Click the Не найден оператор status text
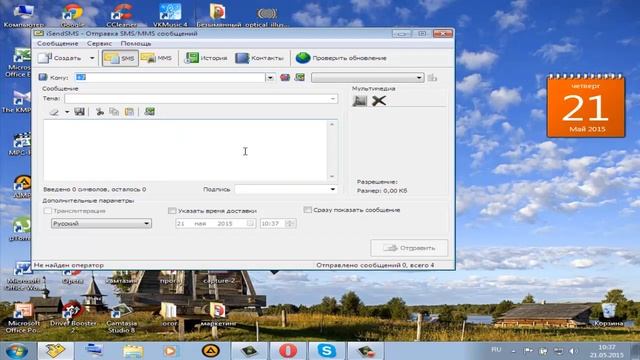 [69, 265]
